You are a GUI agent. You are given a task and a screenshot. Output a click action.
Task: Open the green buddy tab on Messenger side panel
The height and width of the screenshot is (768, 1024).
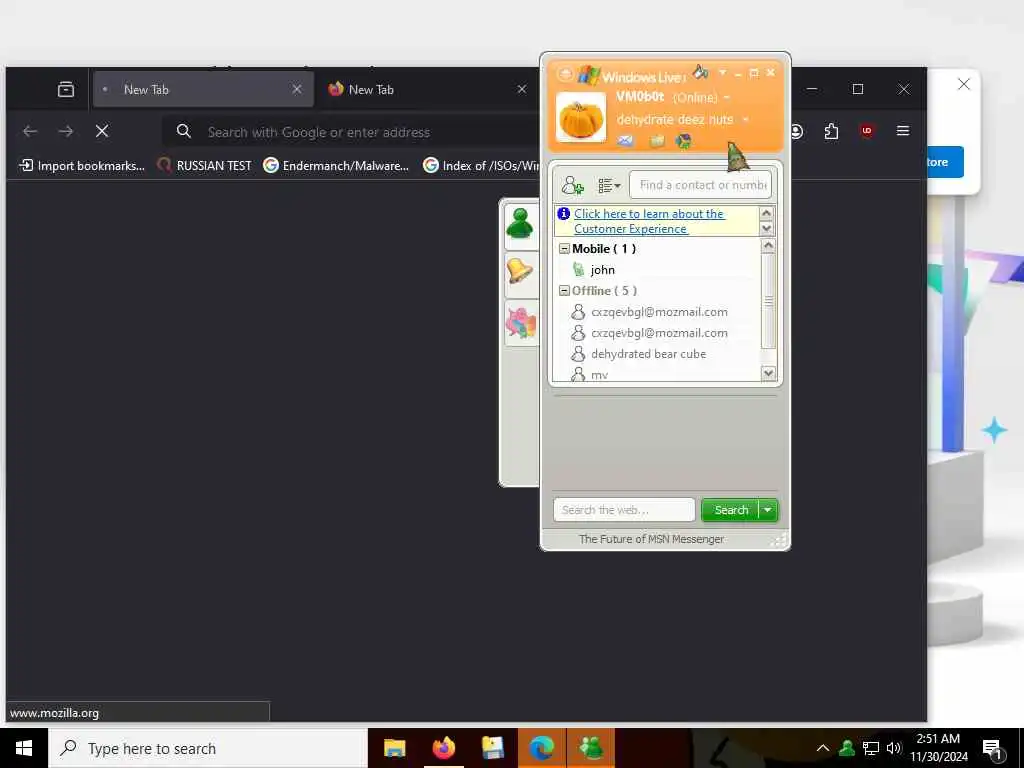(x=520, y=224)
